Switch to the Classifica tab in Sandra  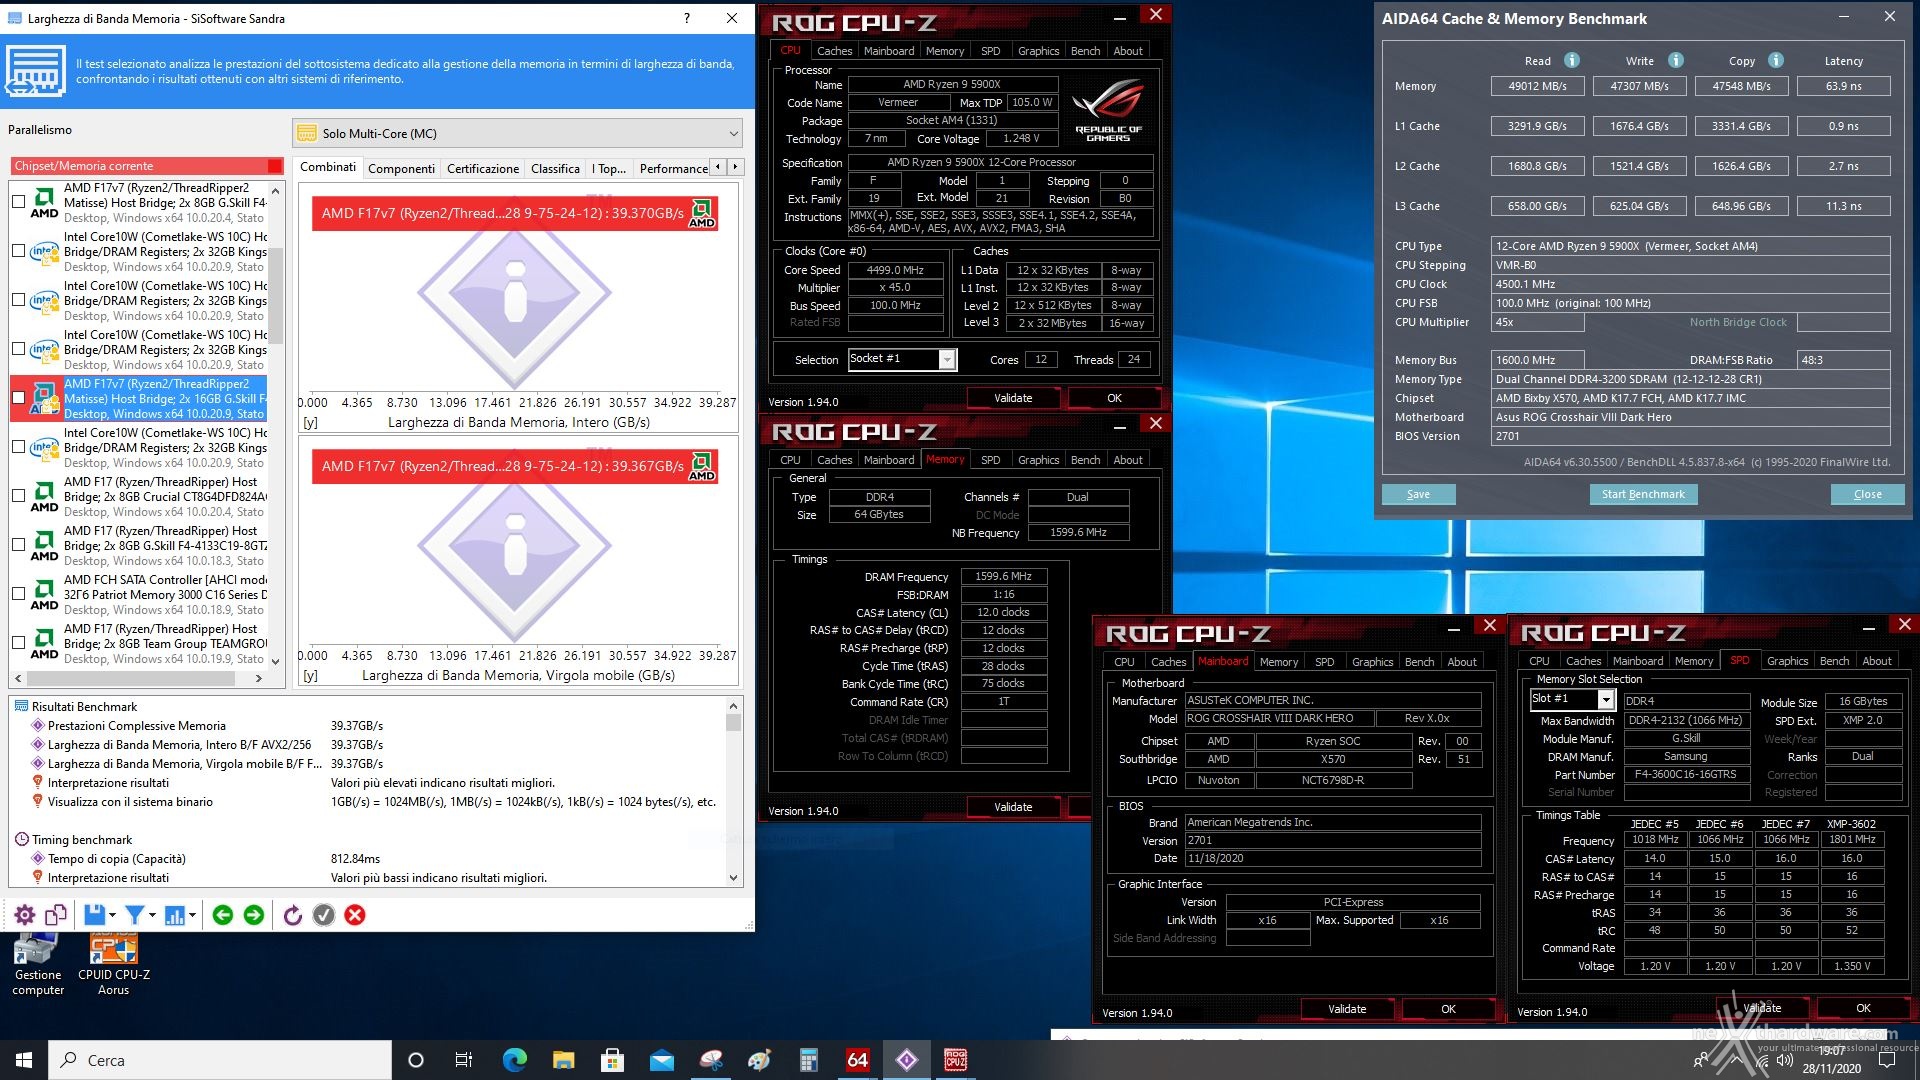555,168
